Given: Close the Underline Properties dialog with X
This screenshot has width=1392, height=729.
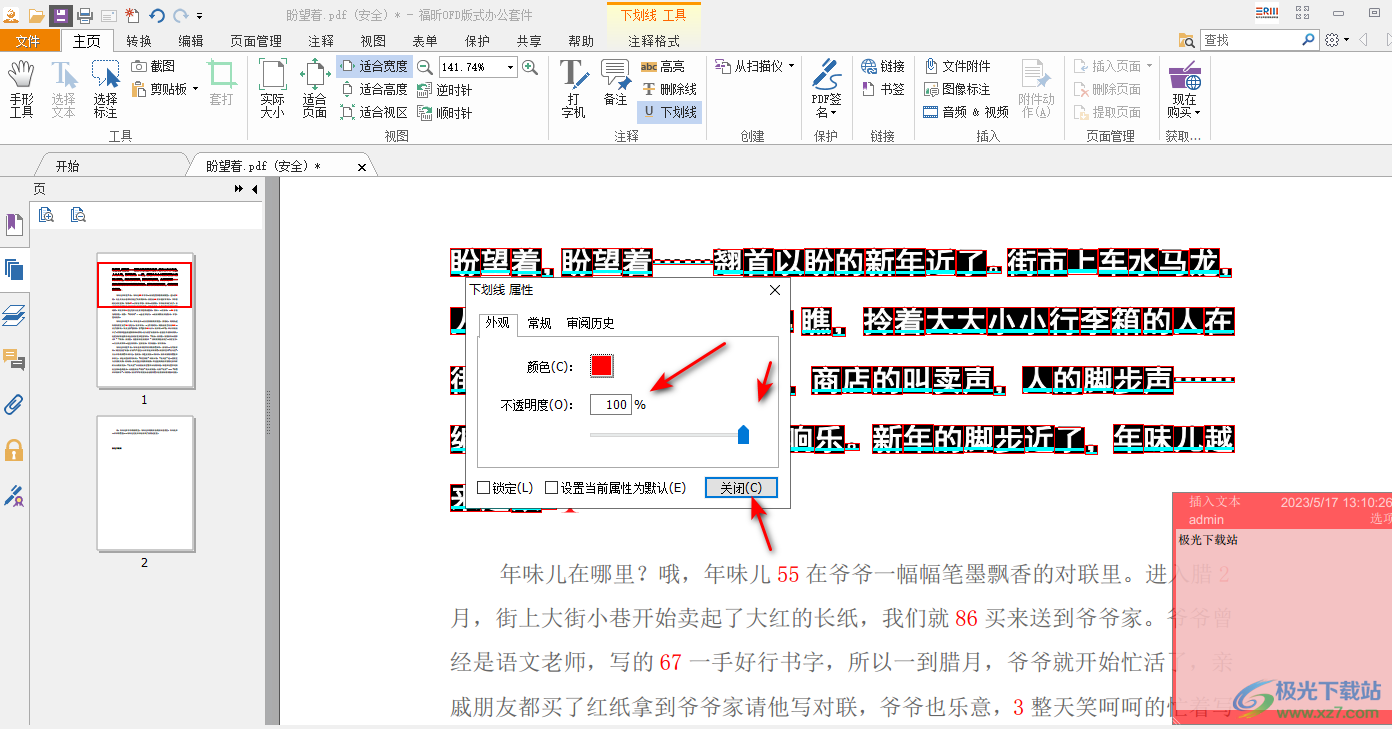Looking at the screenshot, I should (x=774, y=290).
